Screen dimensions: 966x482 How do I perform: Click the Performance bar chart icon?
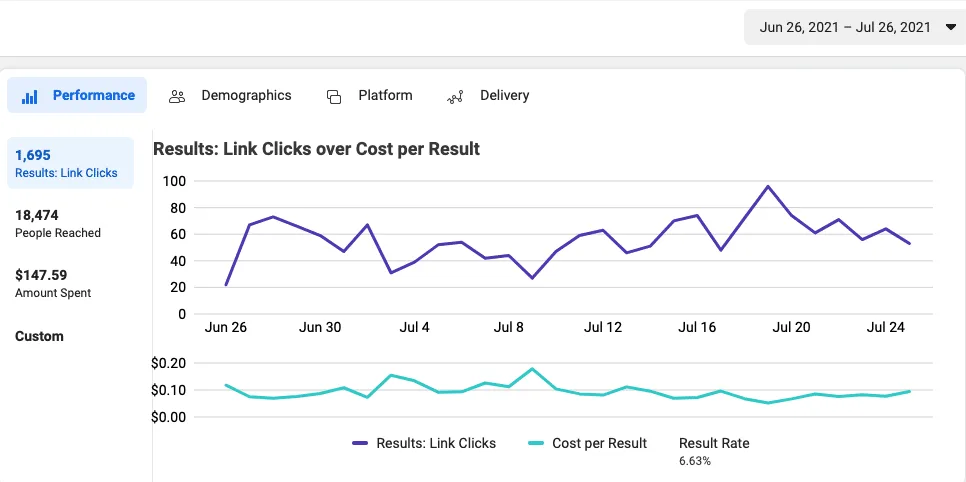(30, 96)
